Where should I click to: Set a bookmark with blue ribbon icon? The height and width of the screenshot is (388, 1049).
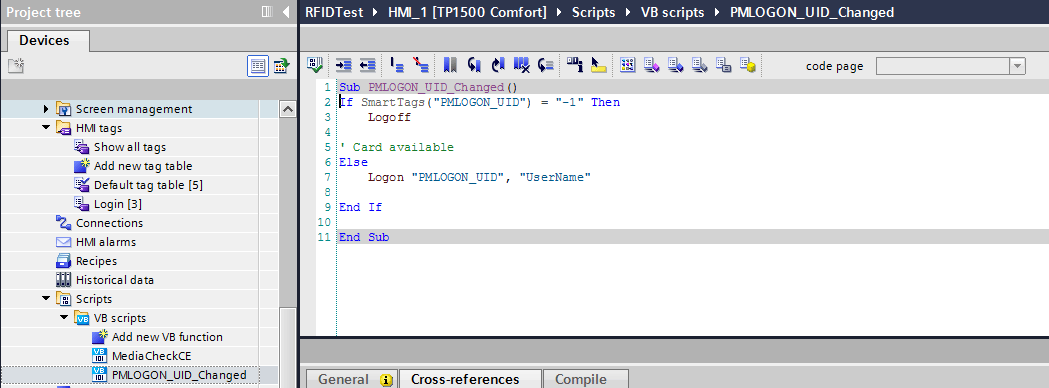tap(450, 65)
